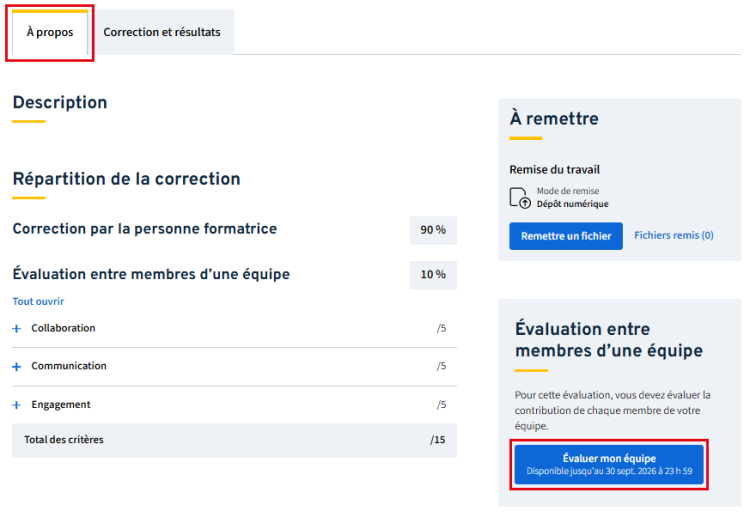Click Tout ouvrir to expand all criteria

tap(38, 301)
